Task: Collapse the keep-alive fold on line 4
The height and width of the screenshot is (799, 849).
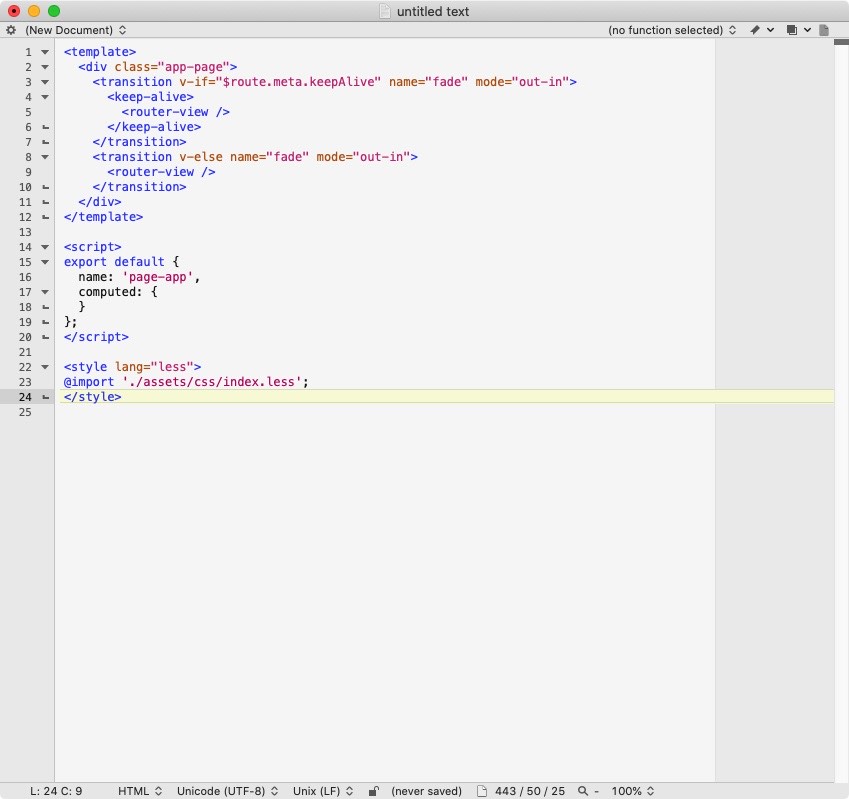Action: 45,97
